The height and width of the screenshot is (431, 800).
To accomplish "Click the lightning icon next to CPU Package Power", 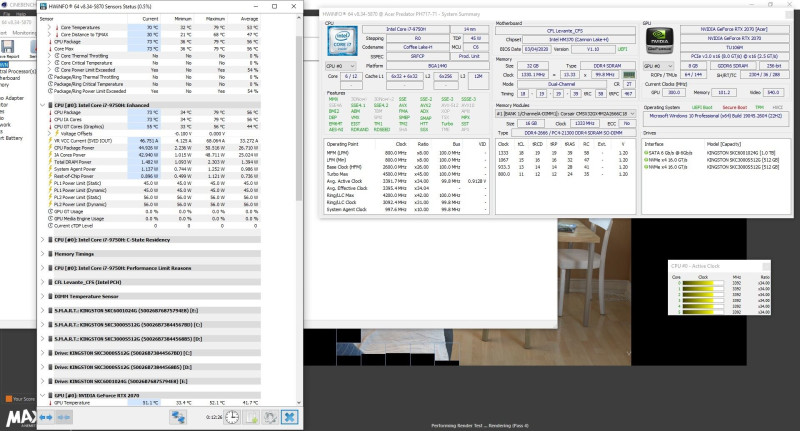I will click(50, 148).
